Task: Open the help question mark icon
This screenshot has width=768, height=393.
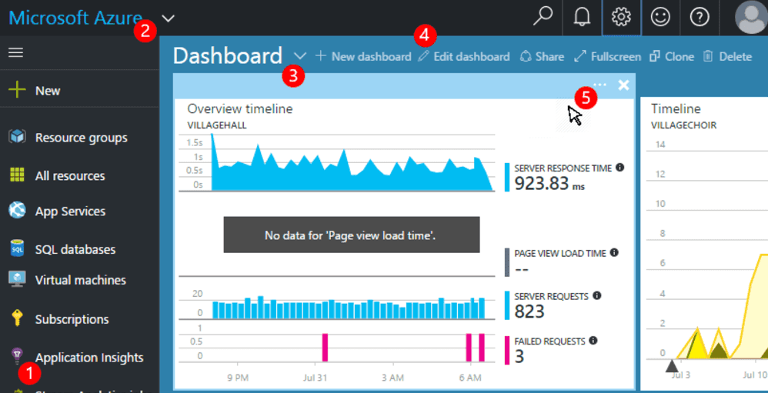Action: click(x=699, y=18)
